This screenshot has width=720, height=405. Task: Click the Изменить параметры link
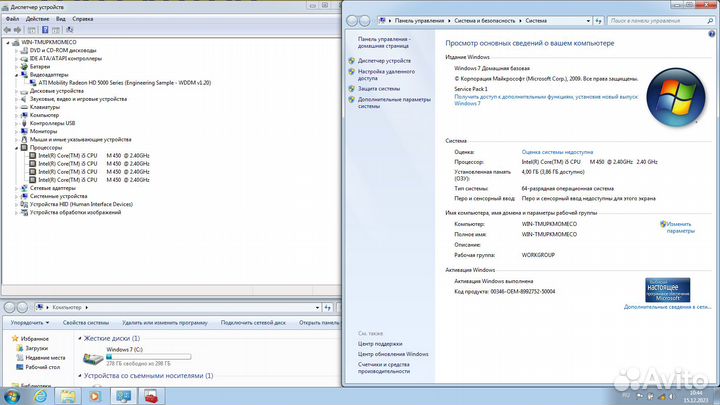tap(680, 228)
